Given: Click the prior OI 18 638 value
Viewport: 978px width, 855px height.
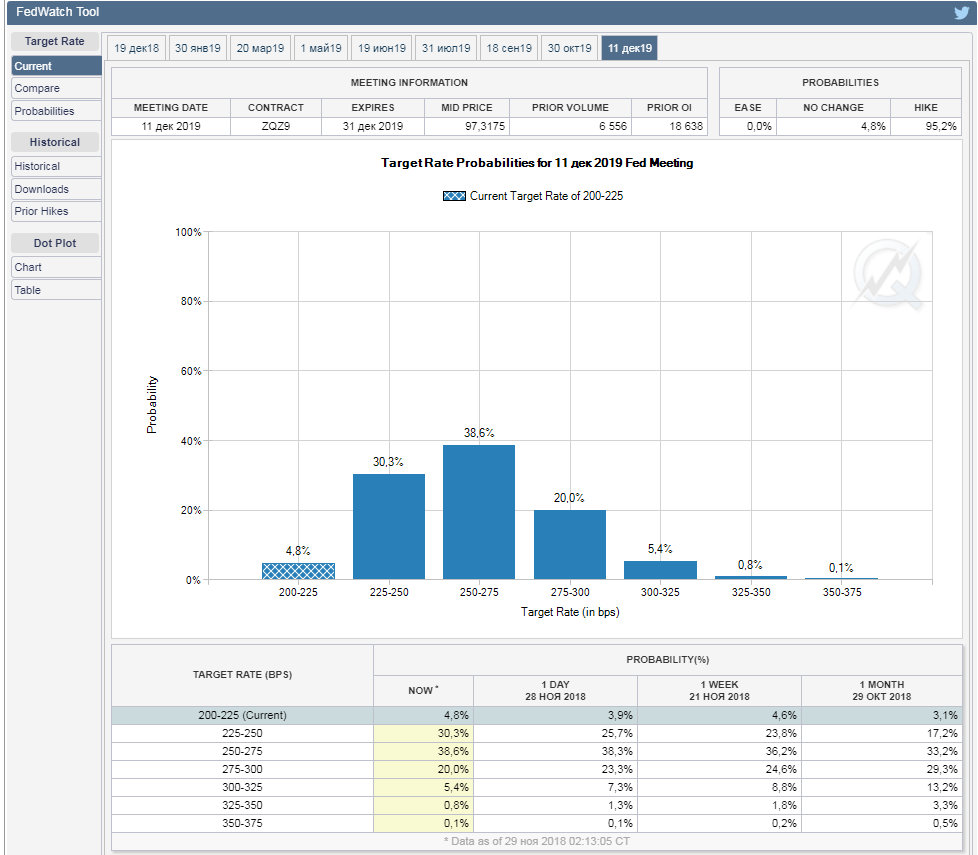Looking at the screenshot, I should point(686,126).
